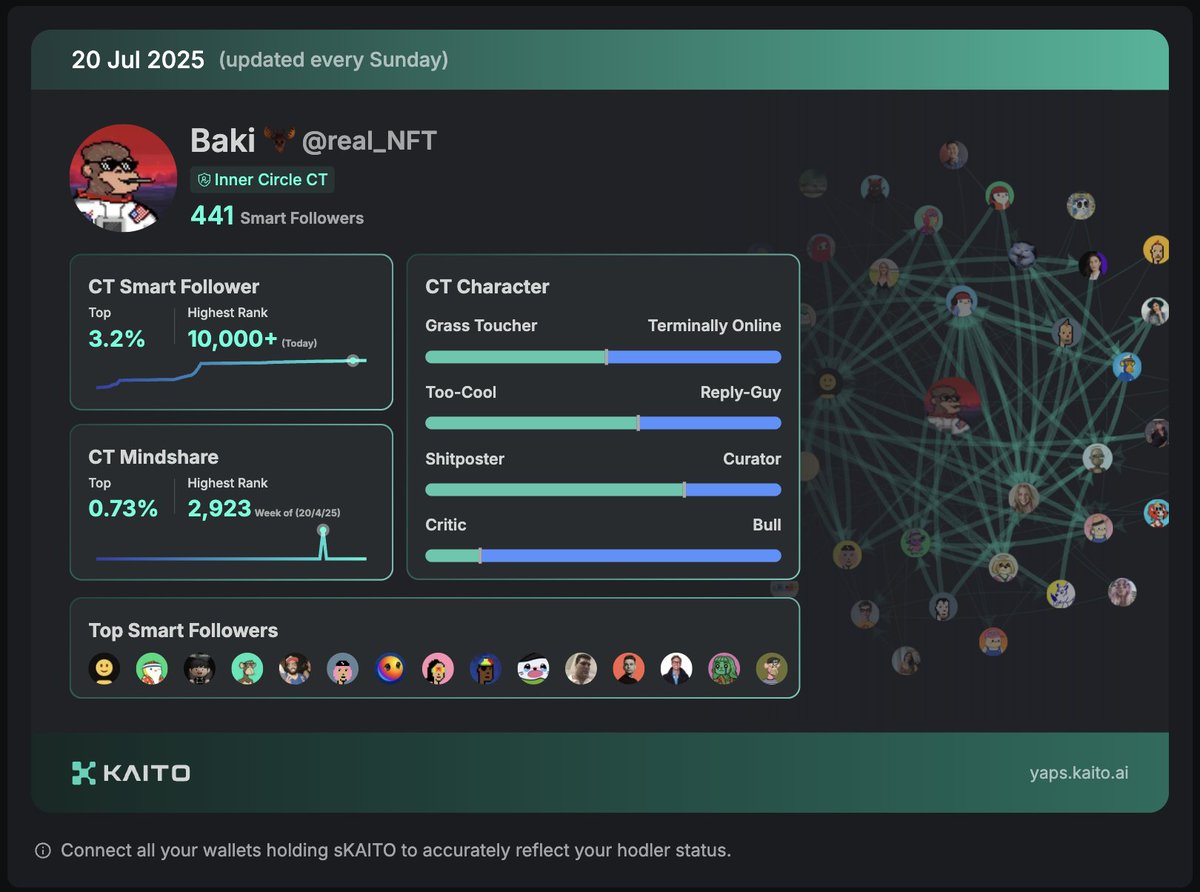Image resolution: width=1200 pixels, height=892 pixels.
Task: Click the Terminally Online label
Action: [x=714, y=326]
